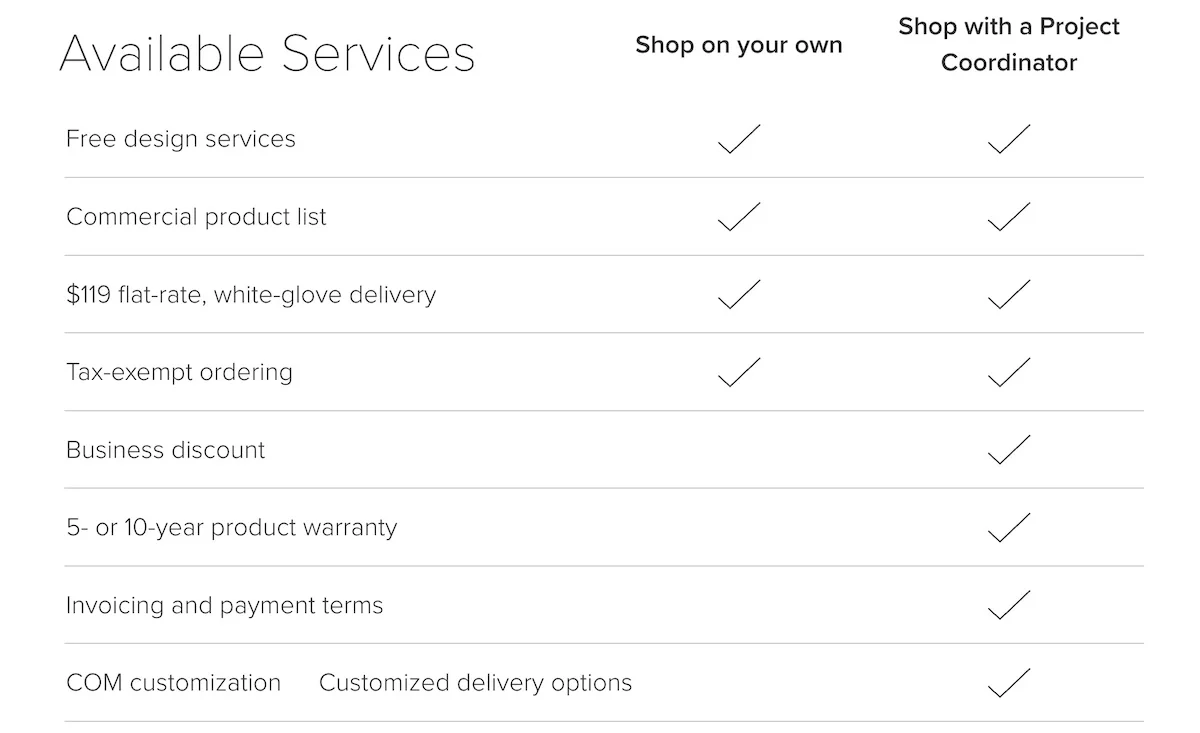Click the Commercial product list label
The image size is (1200, 733).
[196, 217]
